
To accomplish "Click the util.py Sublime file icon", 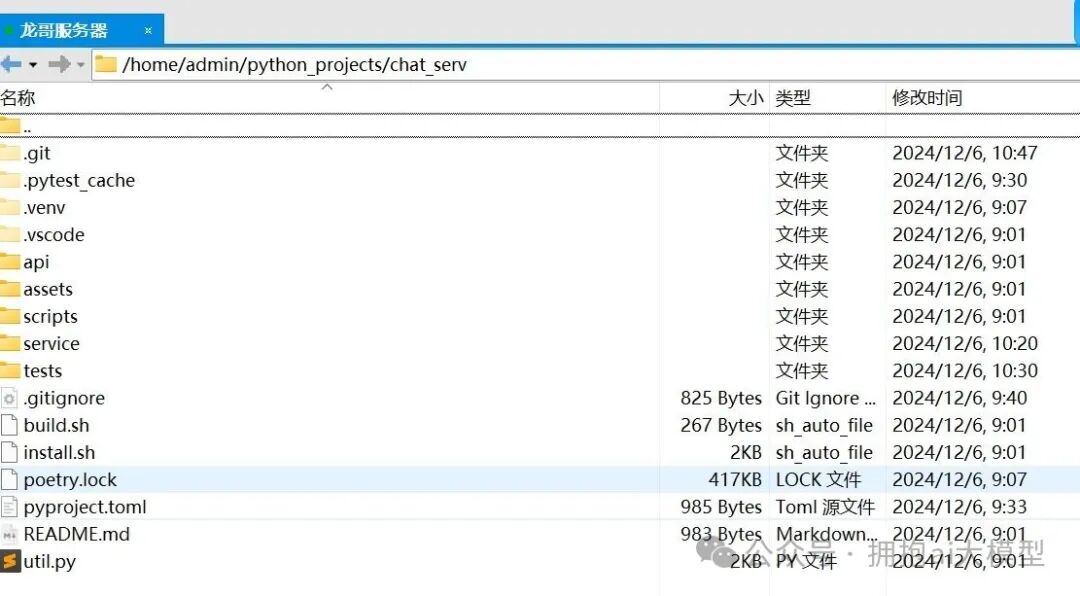I will [10, 562].
